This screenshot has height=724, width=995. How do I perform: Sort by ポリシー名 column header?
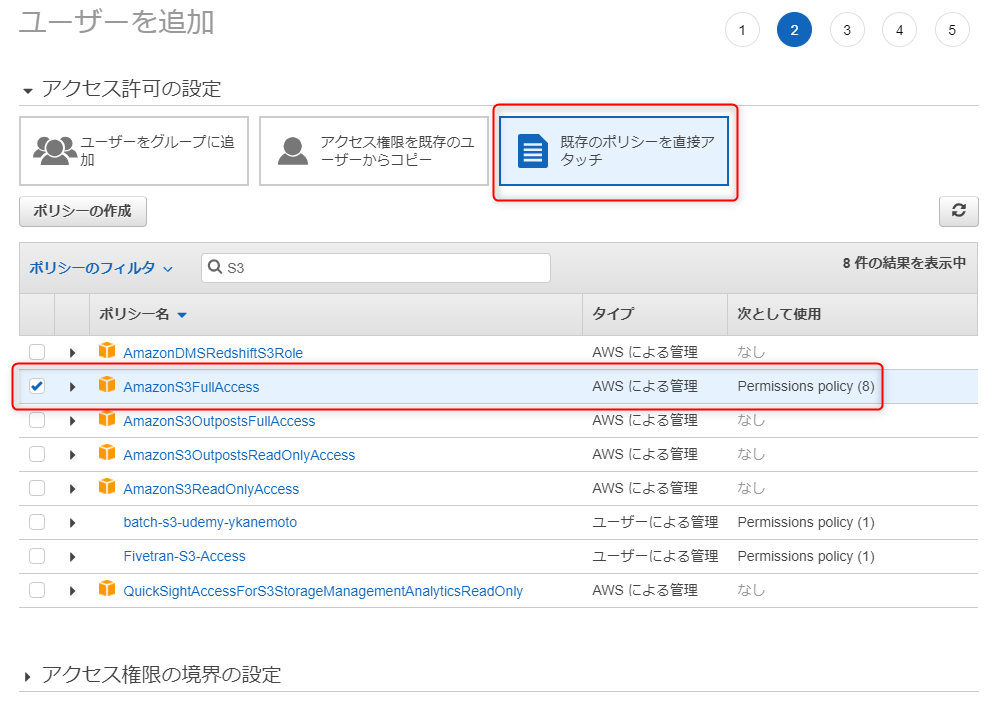click(143, 314)
